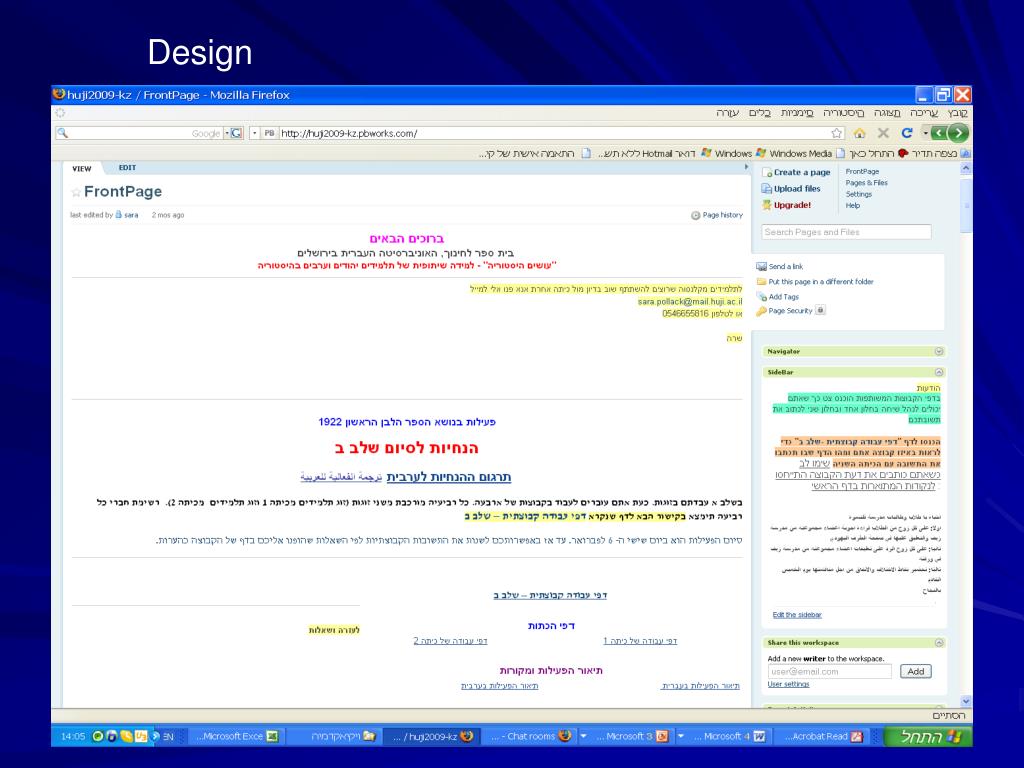Click the Edit the sidebar link
This screenshot has width=1024, height=768.
tap(797, 615)
